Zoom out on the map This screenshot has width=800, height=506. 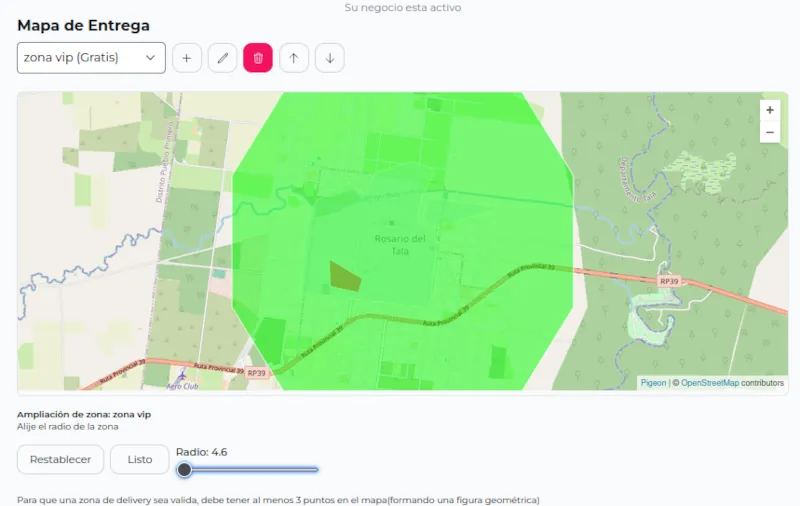[x=770, y=132]
